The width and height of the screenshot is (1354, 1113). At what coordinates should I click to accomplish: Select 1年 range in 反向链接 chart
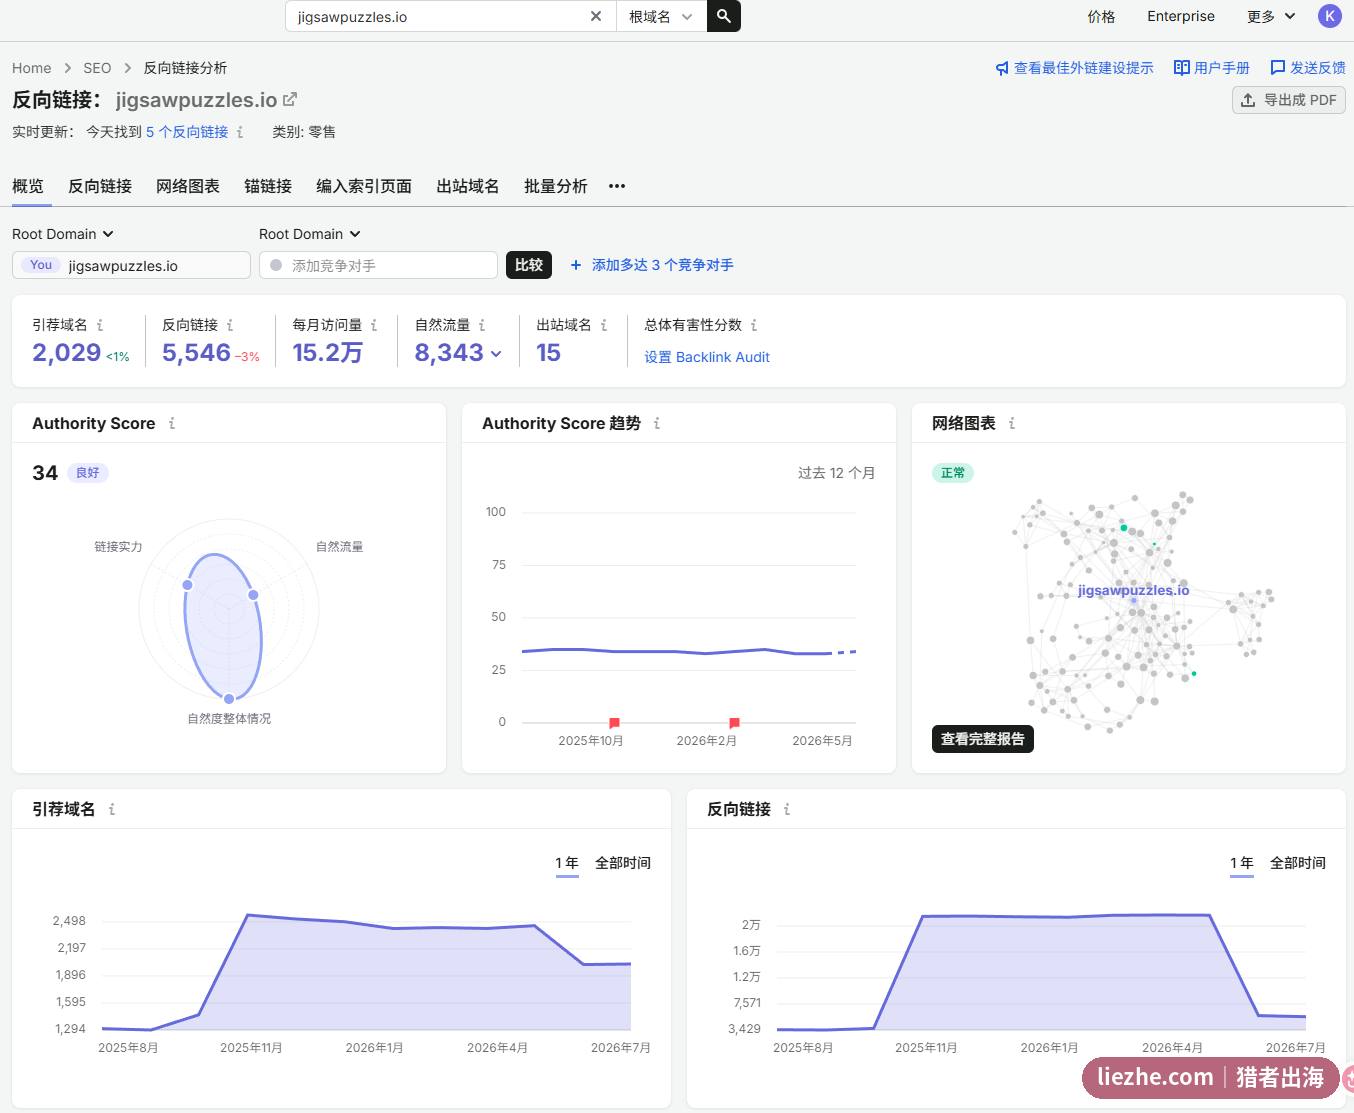tap(1241, 863)
